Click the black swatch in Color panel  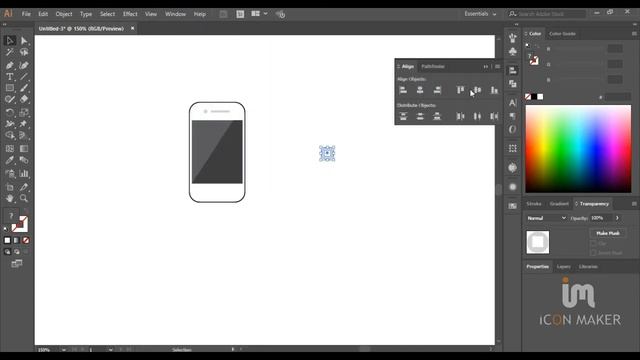(x=534, y=97)
